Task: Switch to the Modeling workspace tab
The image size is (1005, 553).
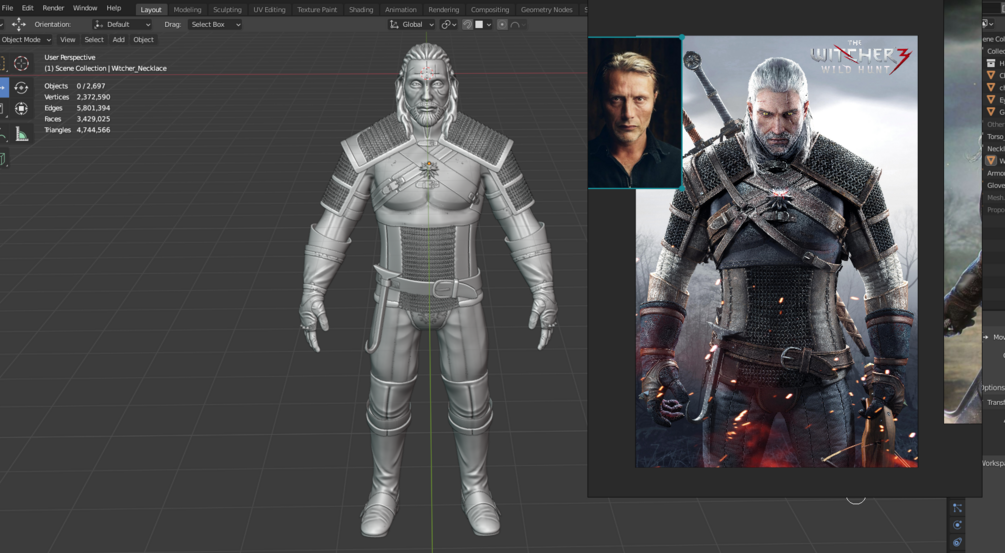Action: tap(187, 10)
